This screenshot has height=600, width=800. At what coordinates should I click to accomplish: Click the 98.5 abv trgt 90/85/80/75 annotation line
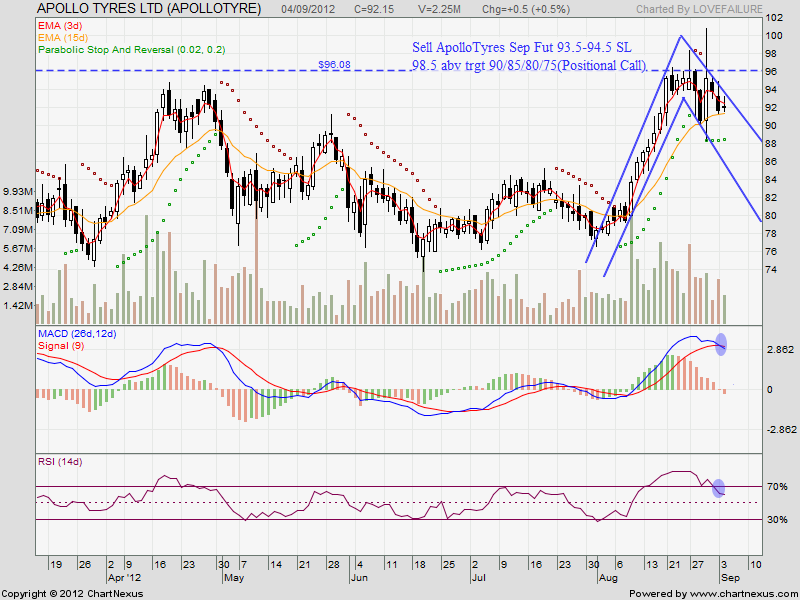coord(530,65)
